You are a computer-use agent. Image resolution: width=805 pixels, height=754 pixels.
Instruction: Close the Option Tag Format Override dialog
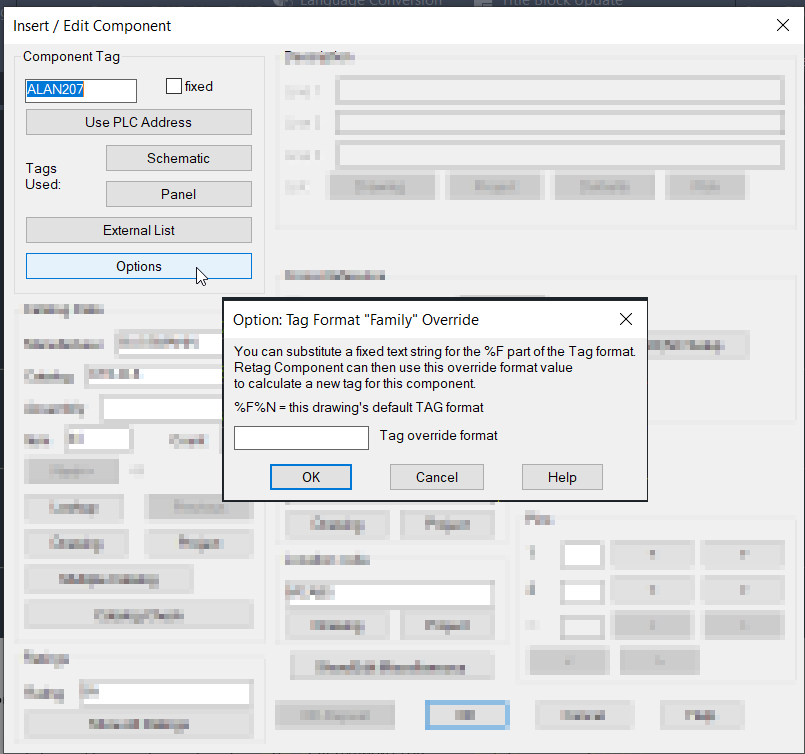click(x=625, y=320)
